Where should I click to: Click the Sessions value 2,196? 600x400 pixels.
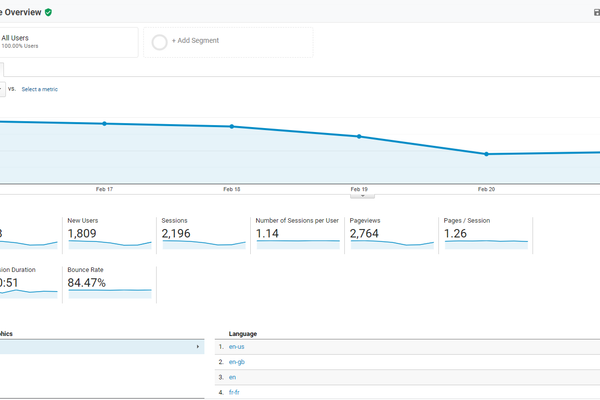pyautogui.click(x=176, y=233)
